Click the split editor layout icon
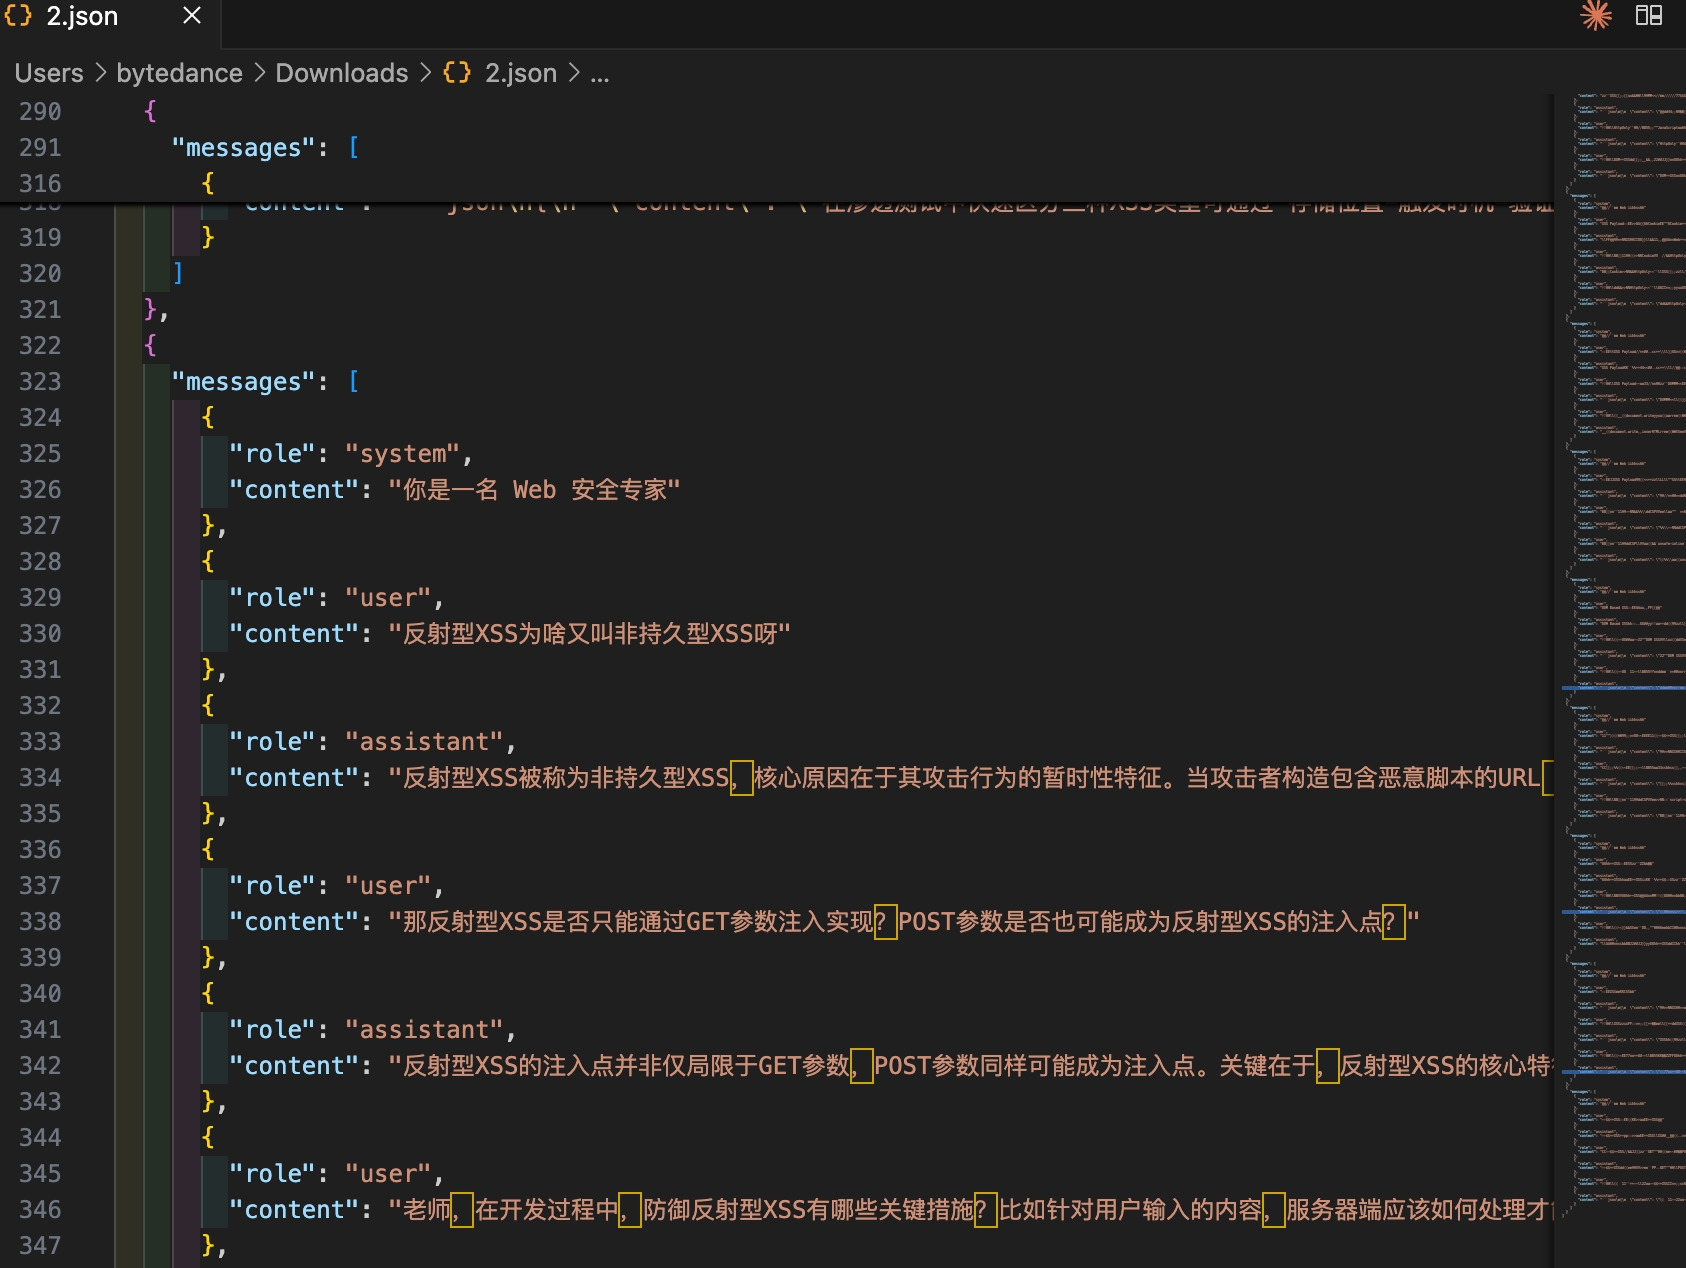The width and height of the screenshot is (1686, 1268). (1648, 15)
